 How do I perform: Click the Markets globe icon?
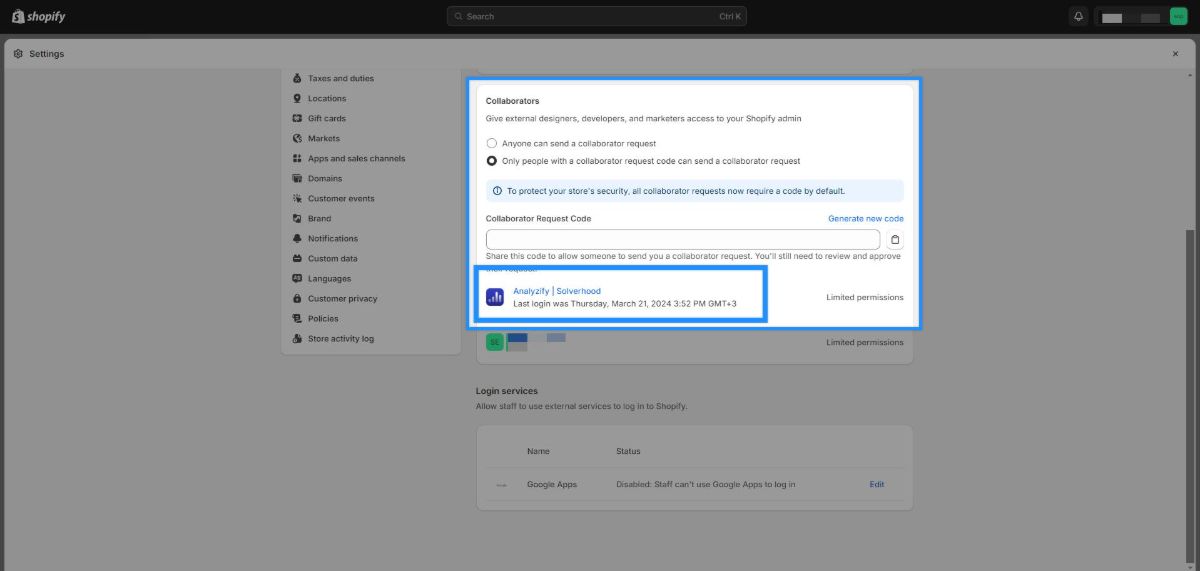(298, 139)
